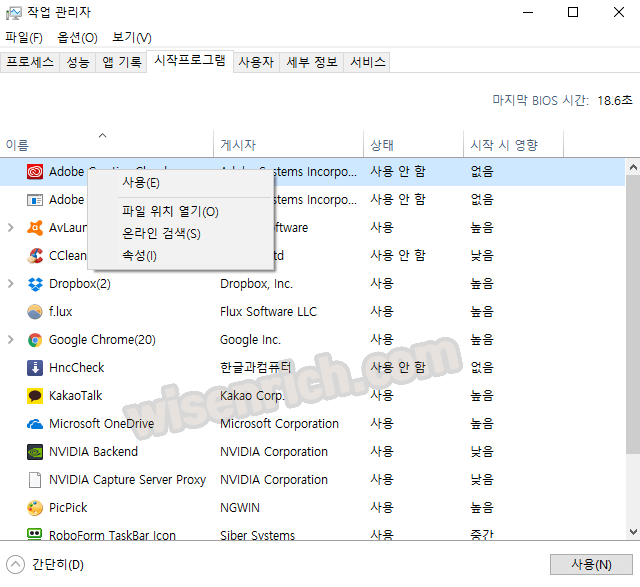This screenshot has height=587, width=640.
Task: Click the PicPick row name text
Action: 68,508
